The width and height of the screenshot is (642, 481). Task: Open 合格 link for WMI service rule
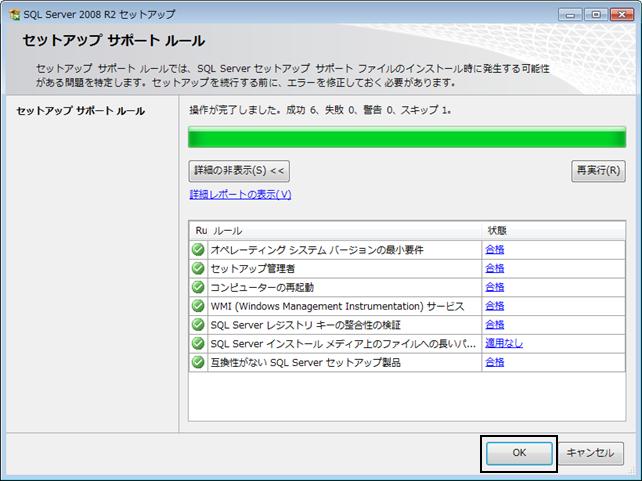click(495, 306)
